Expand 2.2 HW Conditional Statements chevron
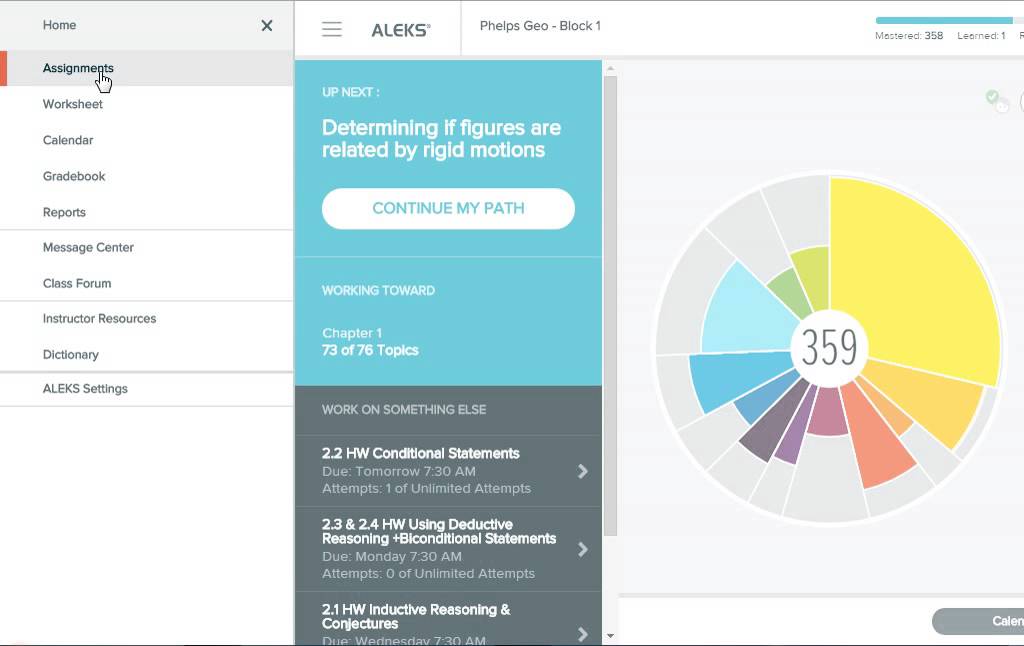 coord(583,471)
